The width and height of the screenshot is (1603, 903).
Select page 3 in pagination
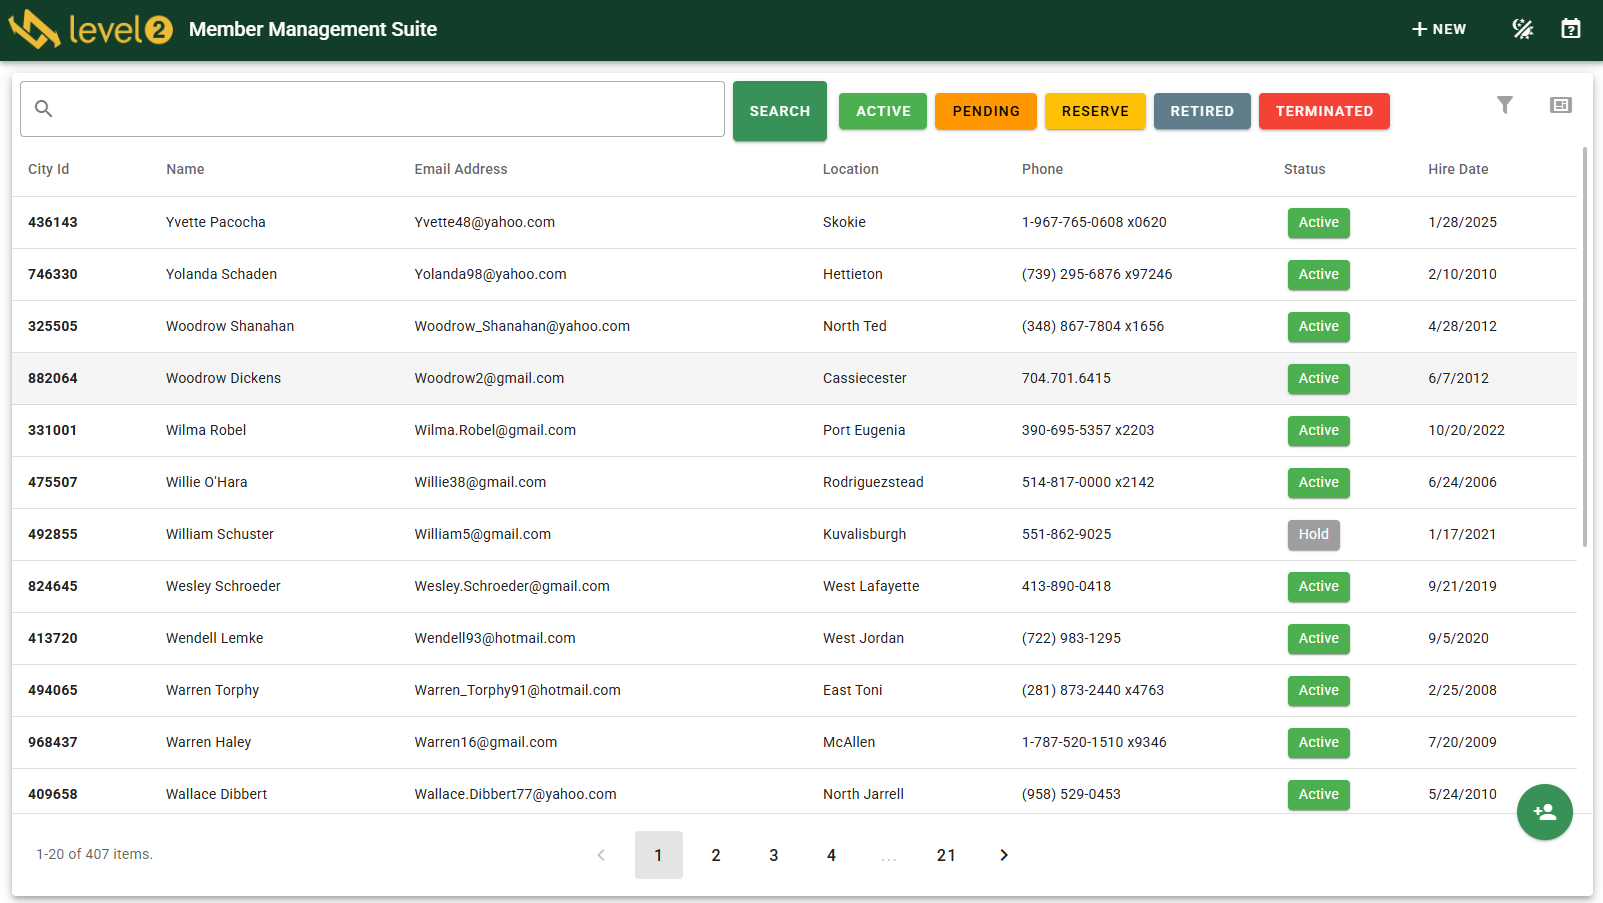(774, 855)
